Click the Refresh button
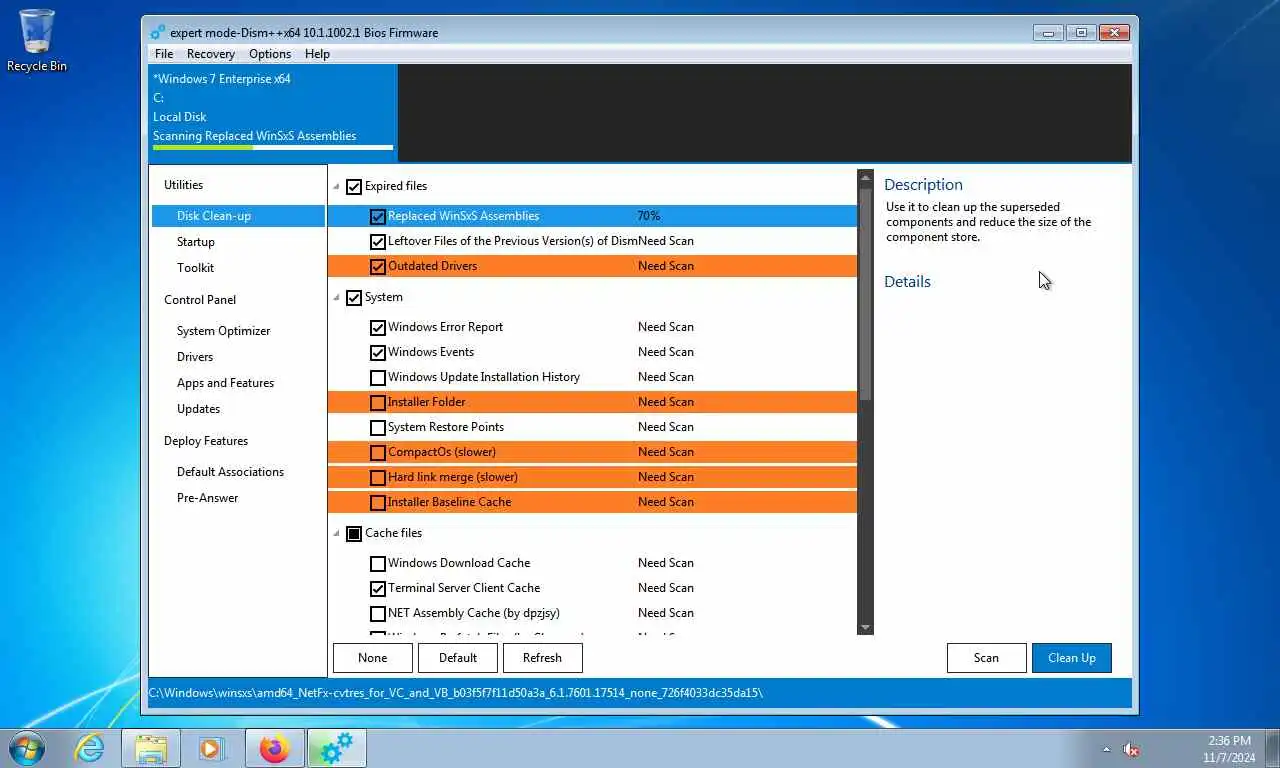This screenshot has height=768, width=1280. tap(542, 658)
